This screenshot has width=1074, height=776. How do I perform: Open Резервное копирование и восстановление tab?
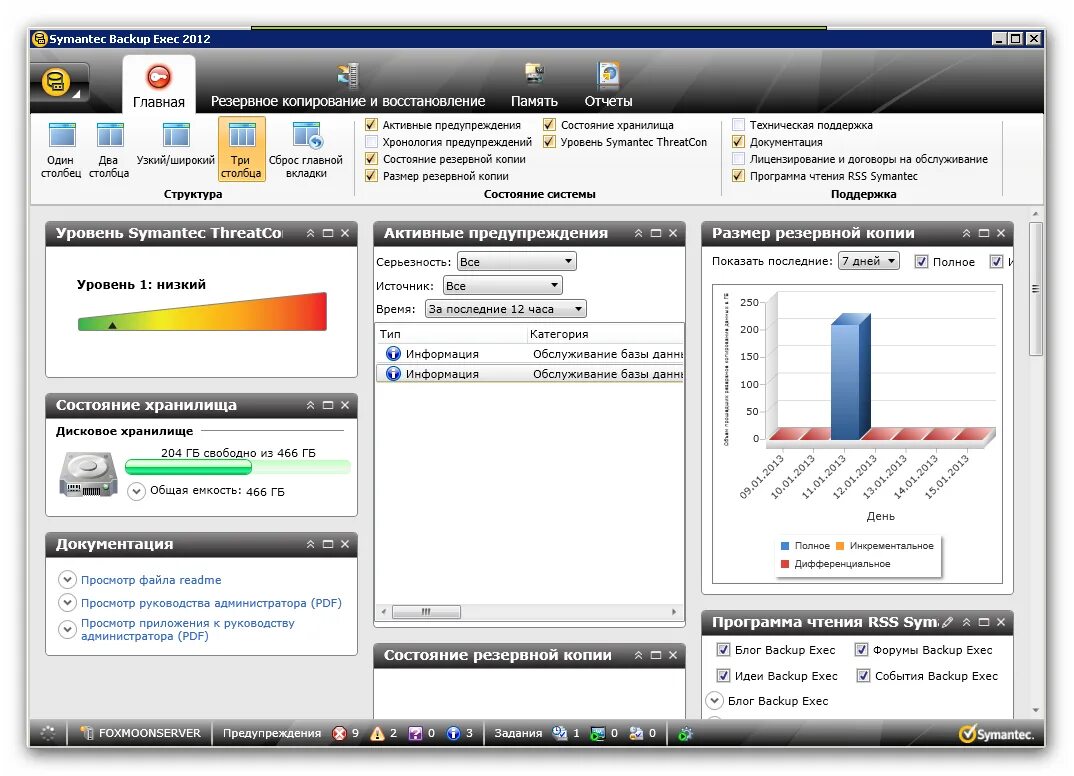click(x=348, y=86)
